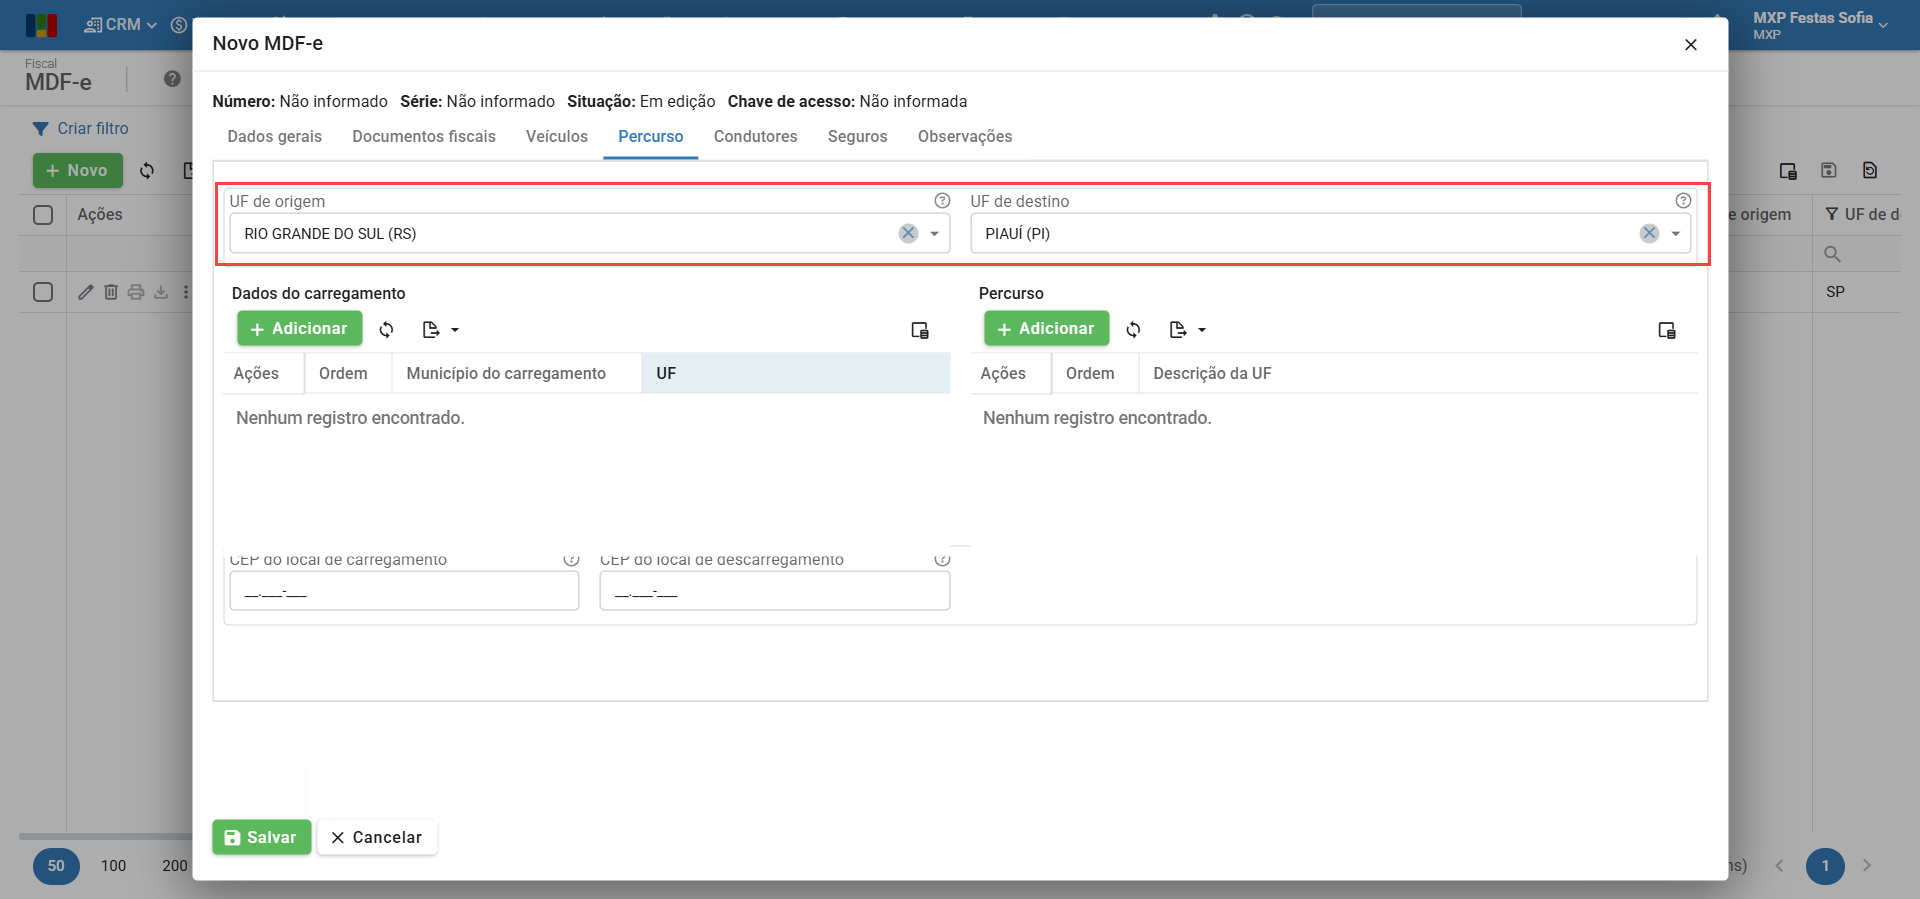Clear the UF de destino selection
The width and height of the screenshot is (1920, 899).
1649,233
